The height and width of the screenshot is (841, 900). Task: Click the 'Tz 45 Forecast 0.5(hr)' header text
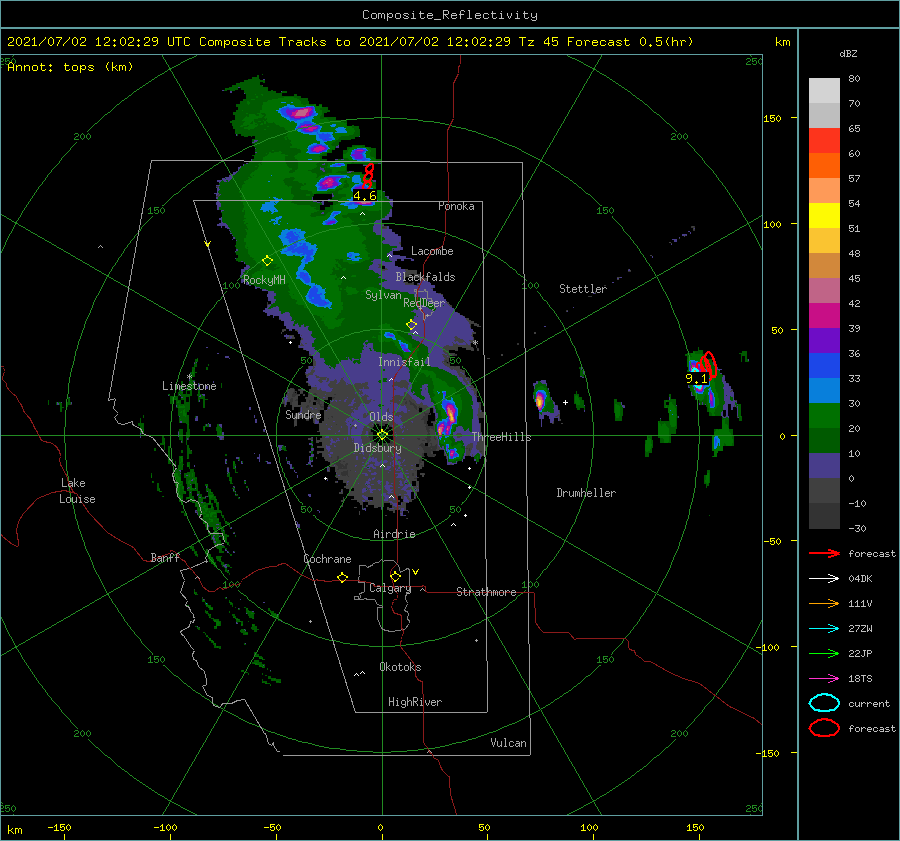click(x=606, y=42)
